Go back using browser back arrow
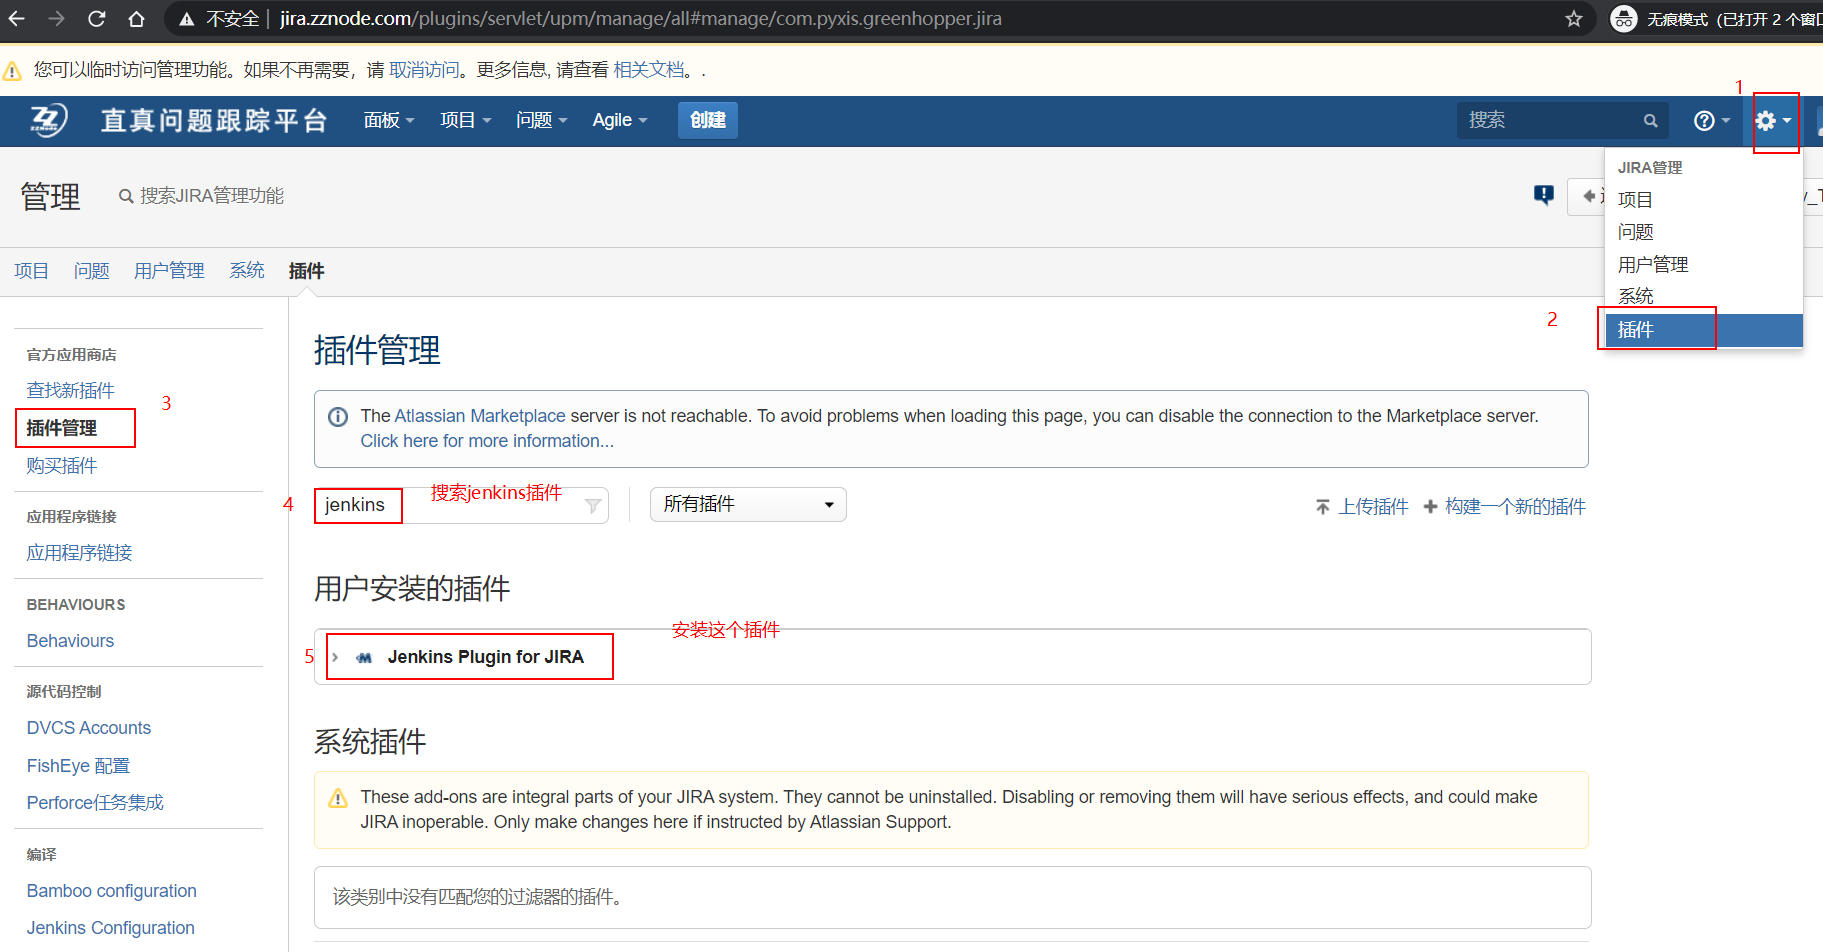Screen dimensions: 1823x952 [17, 19]
